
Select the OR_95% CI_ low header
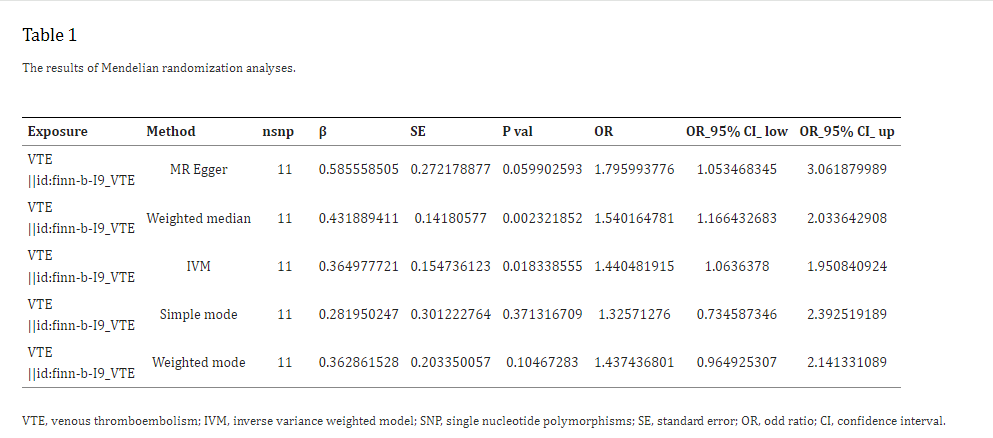737,132
